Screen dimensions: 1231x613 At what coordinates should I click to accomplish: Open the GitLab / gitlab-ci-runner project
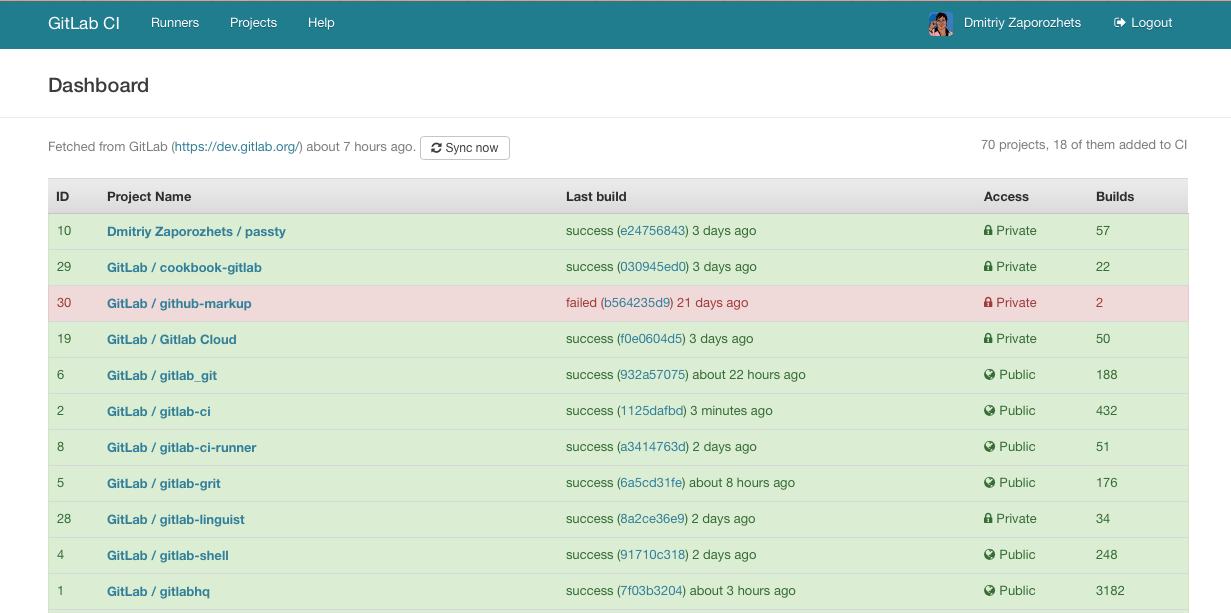point(181,447)
